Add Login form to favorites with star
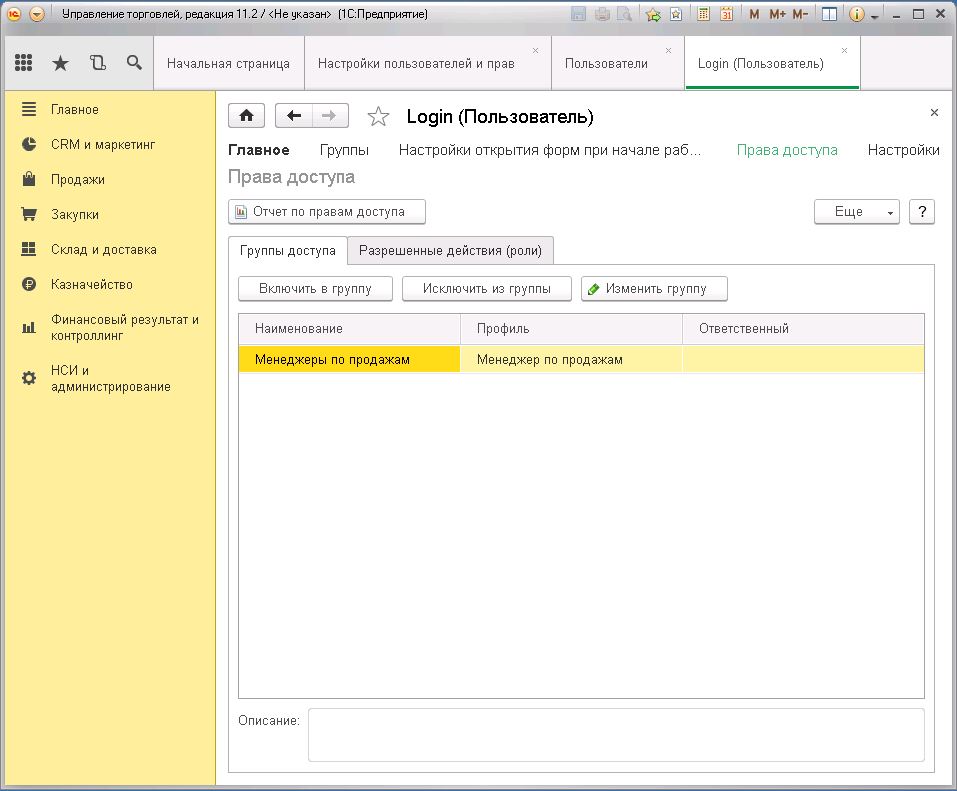This screenshot has width=957, height=791. (378, 116)
